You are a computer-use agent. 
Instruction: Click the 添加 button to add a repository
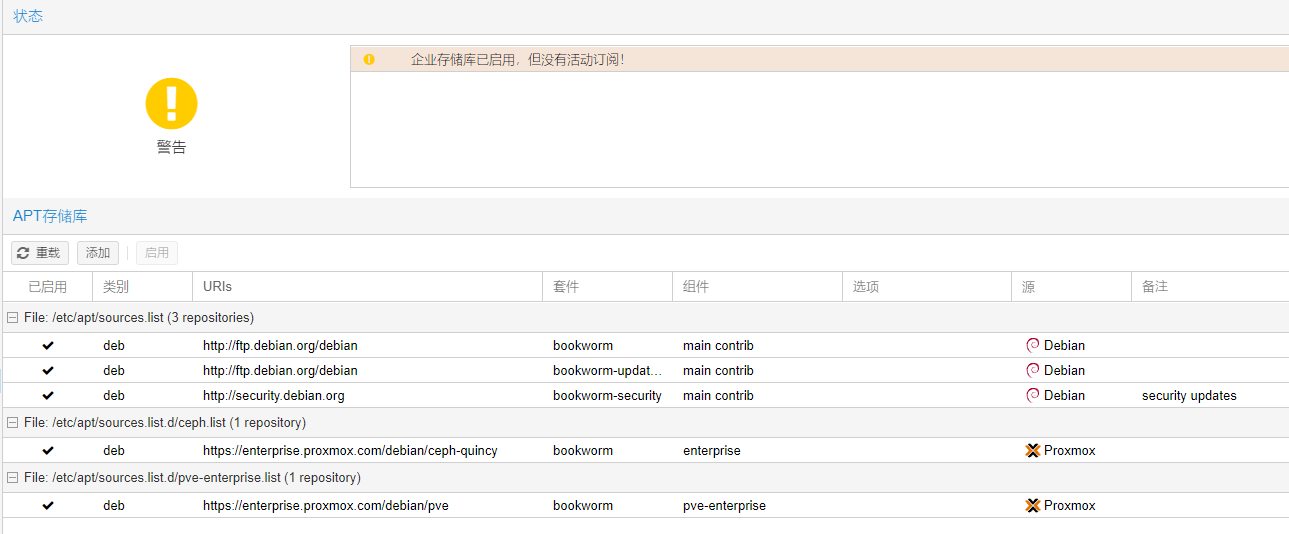tap(98, 253)
